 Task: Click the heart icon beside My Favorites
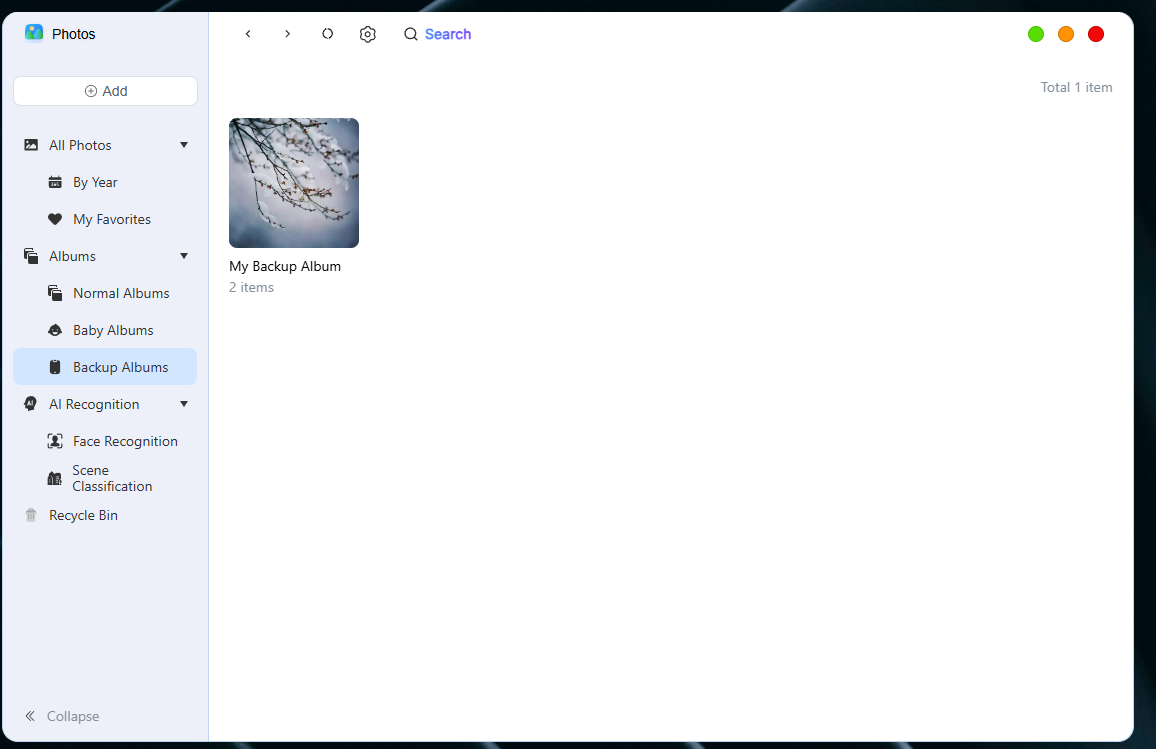pos(55,219)
